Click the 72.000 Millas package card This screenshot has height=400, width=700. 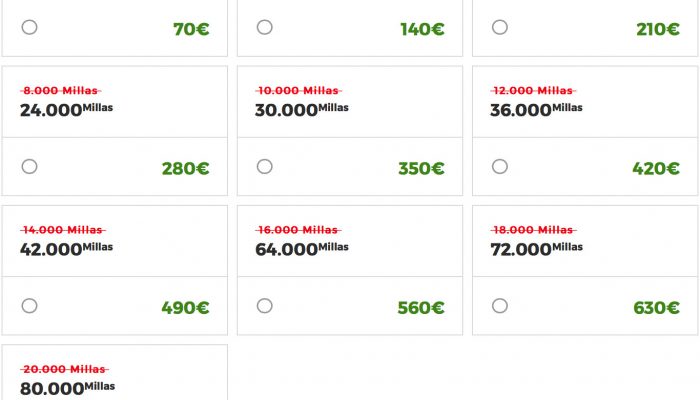[585, 270]
